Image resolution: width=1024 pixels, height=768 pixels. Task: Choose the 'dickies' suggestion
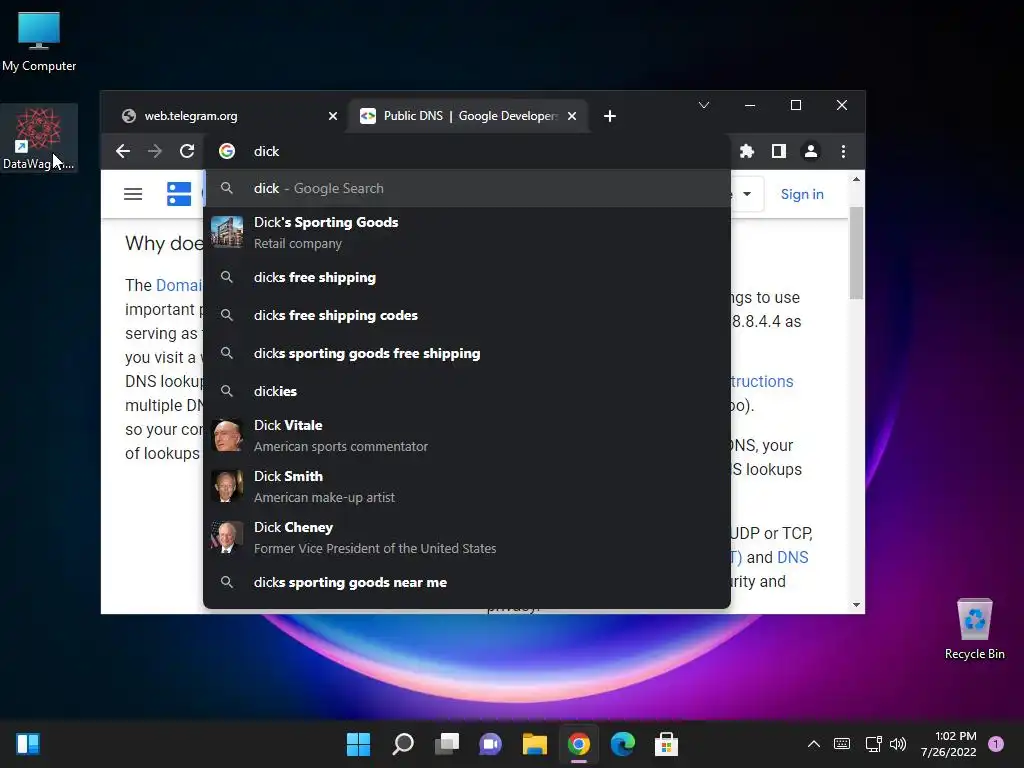point(467,391)
